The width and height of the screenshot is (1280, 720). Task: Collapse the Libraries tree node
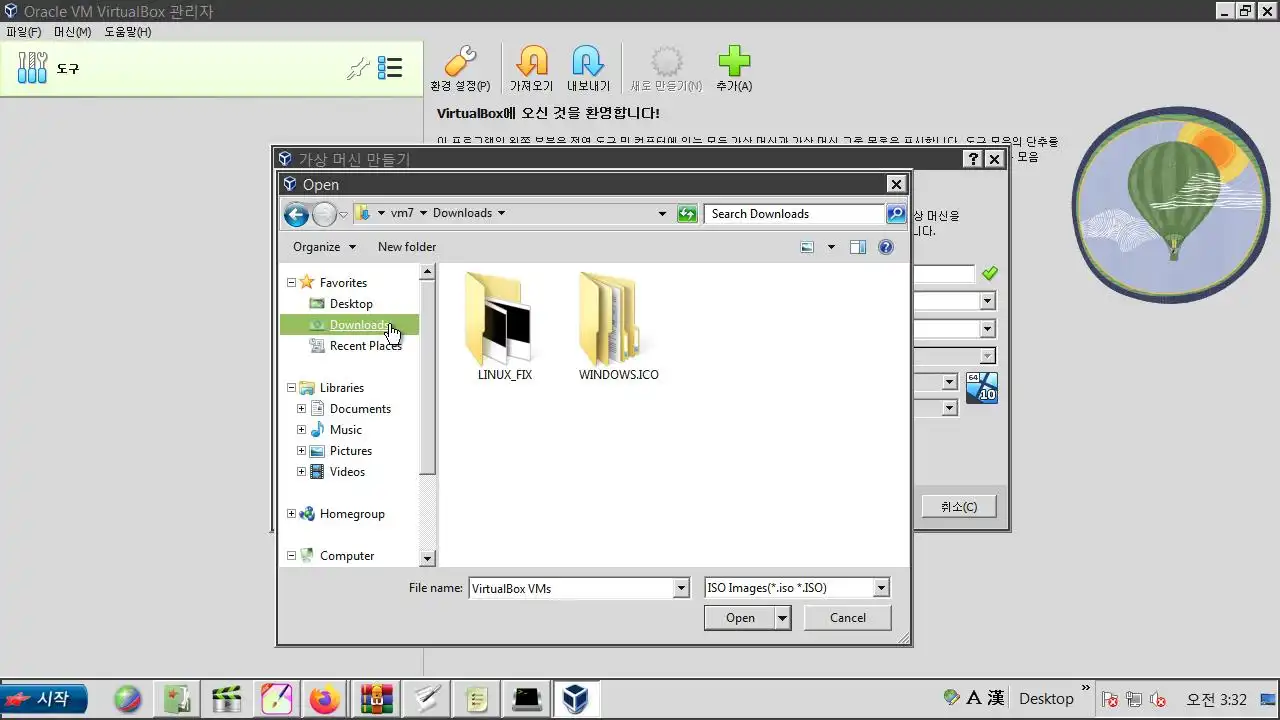291,388
